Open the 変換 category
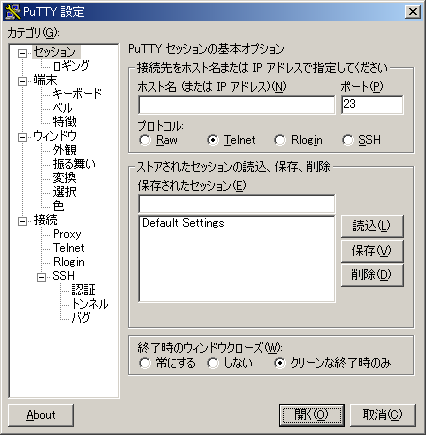426x435 pixels. click(x=65, y=178)
